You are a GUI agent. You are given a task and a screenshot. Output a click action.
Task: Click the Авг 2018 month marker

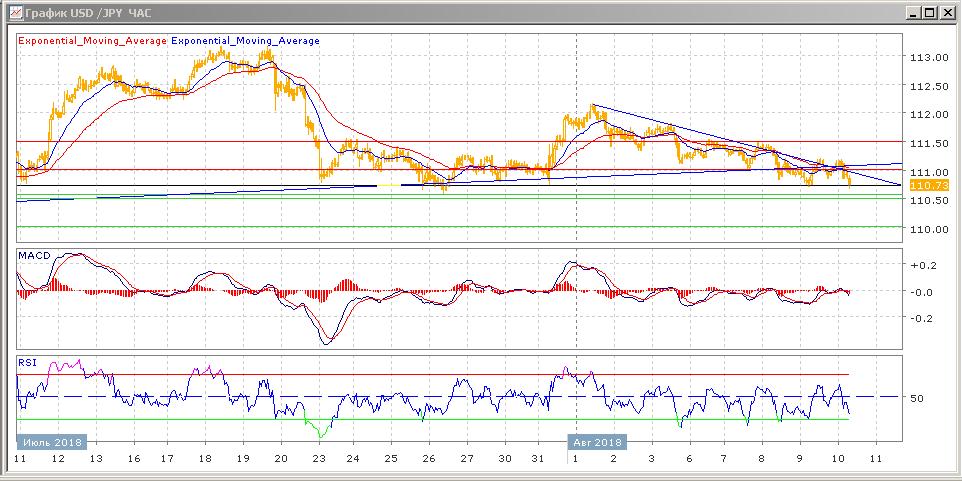point(598,441)
